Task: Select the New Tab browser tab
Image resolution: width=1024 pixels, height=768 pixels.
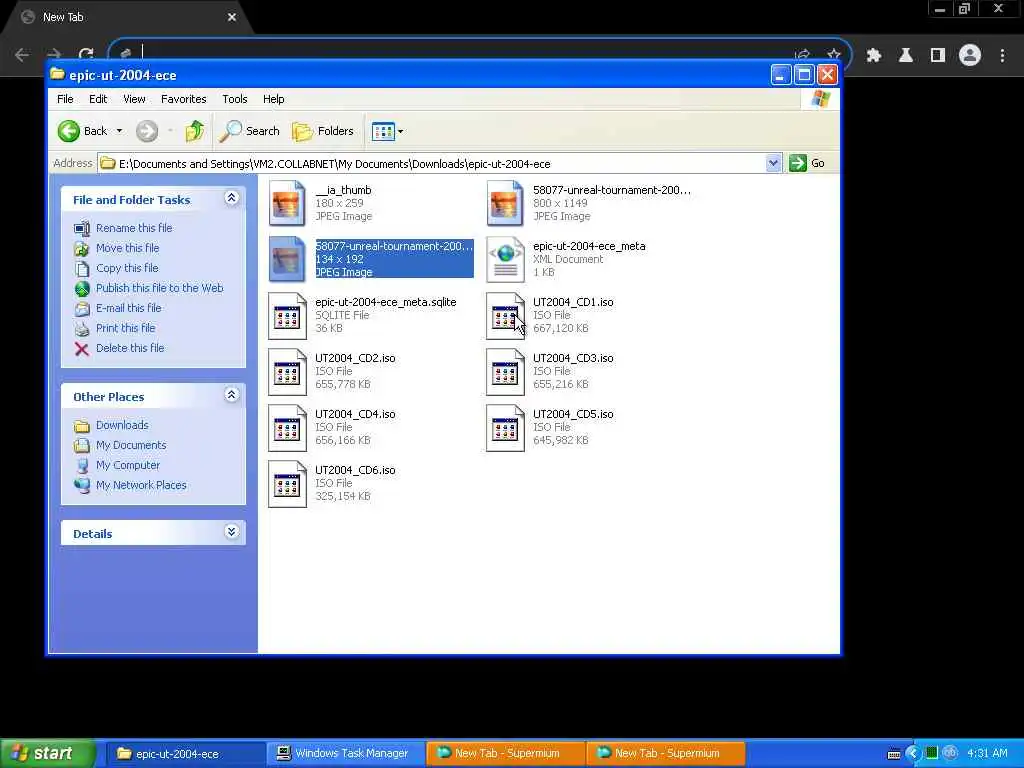Action: point(126,18)
